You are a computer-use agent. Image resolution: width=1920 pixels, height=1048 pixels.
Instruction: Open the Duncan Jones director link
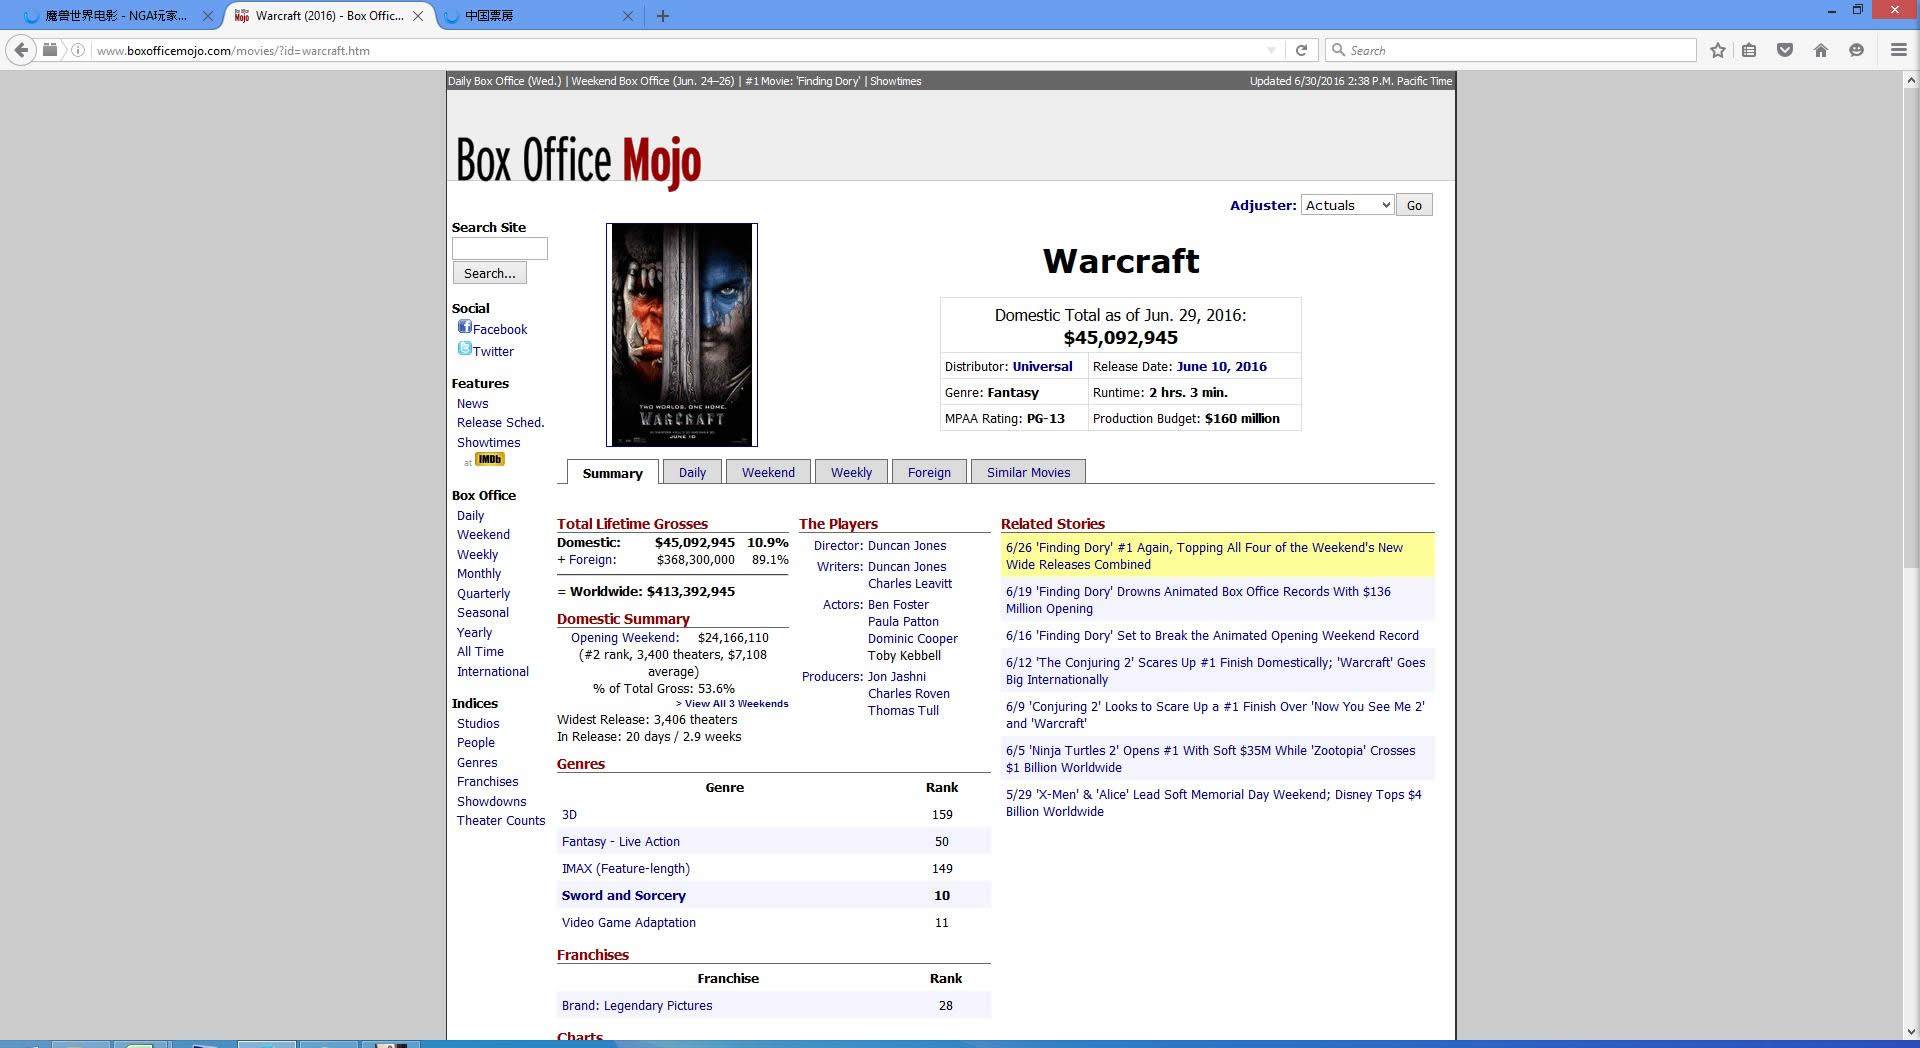[x=906, y=546]
